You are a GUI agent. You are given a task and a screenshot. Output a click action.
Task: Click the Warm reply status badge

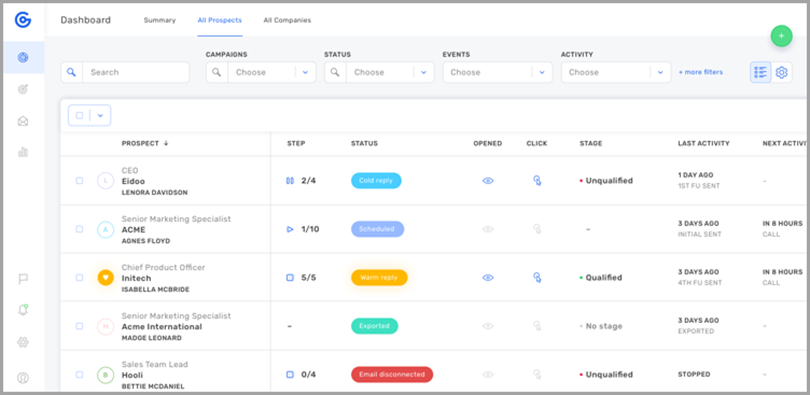[x=379, y=278]
